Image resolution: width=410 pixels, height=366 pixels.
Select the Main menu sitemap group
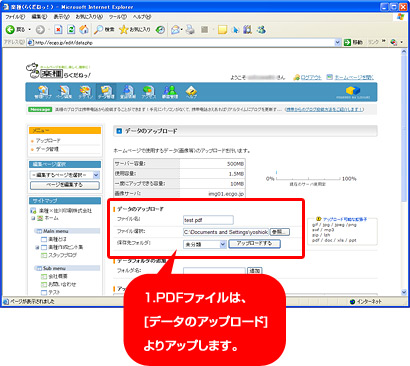56,231
